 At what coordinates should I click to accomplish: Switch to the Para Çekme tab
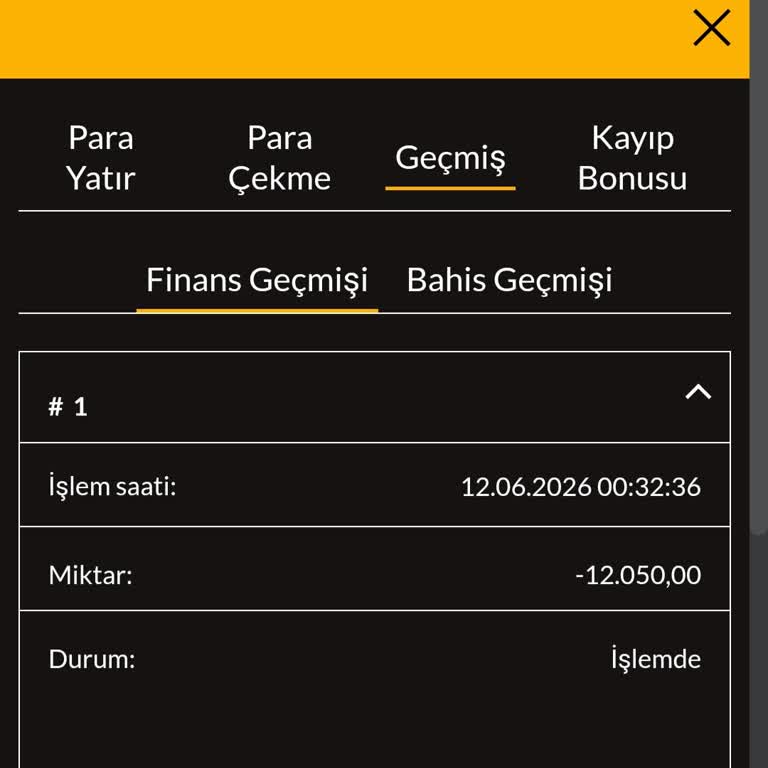coord(280,158)
